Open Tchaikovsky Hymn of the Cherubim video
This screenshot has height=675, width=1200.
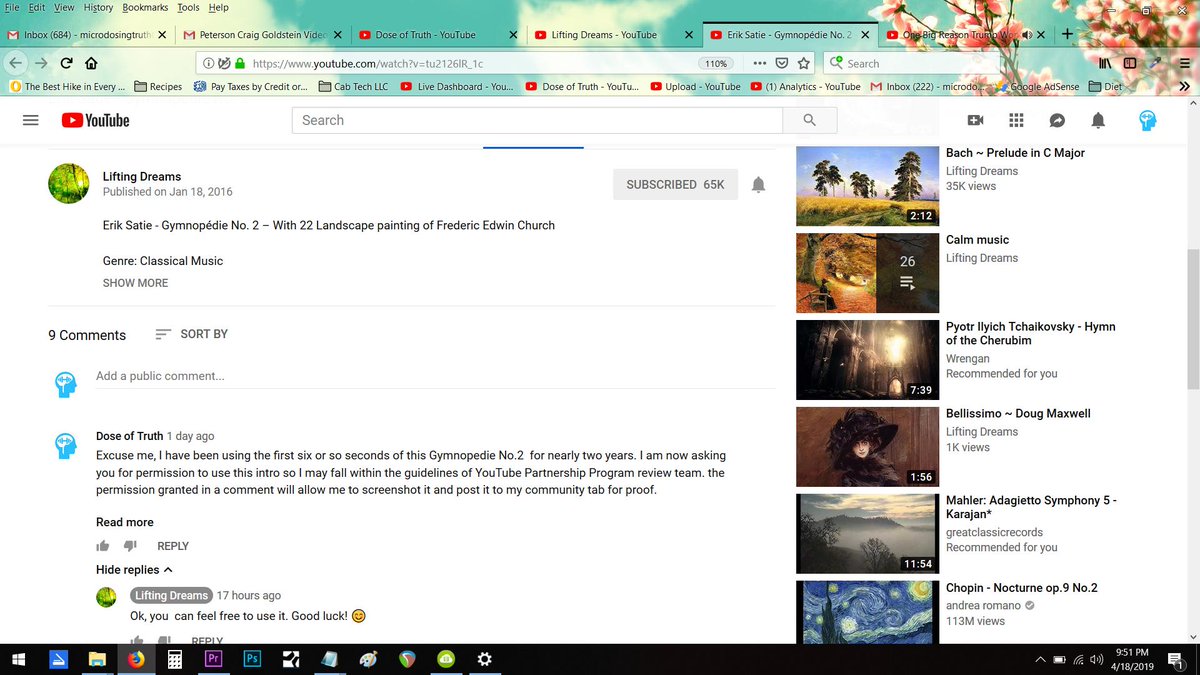(x=866, y=360)
